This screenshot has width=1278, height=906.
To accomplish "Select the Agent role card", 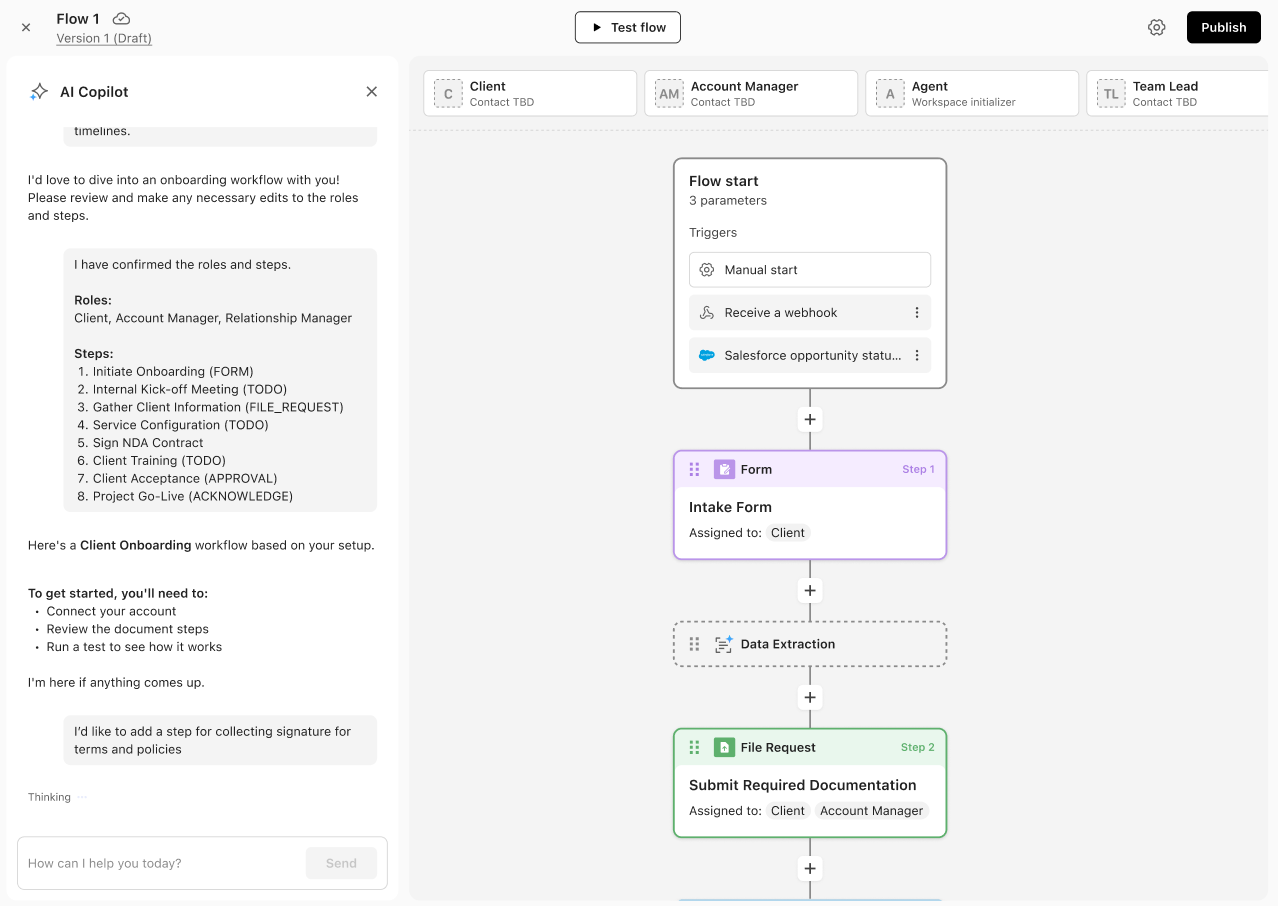I will (x=972, y=93).
